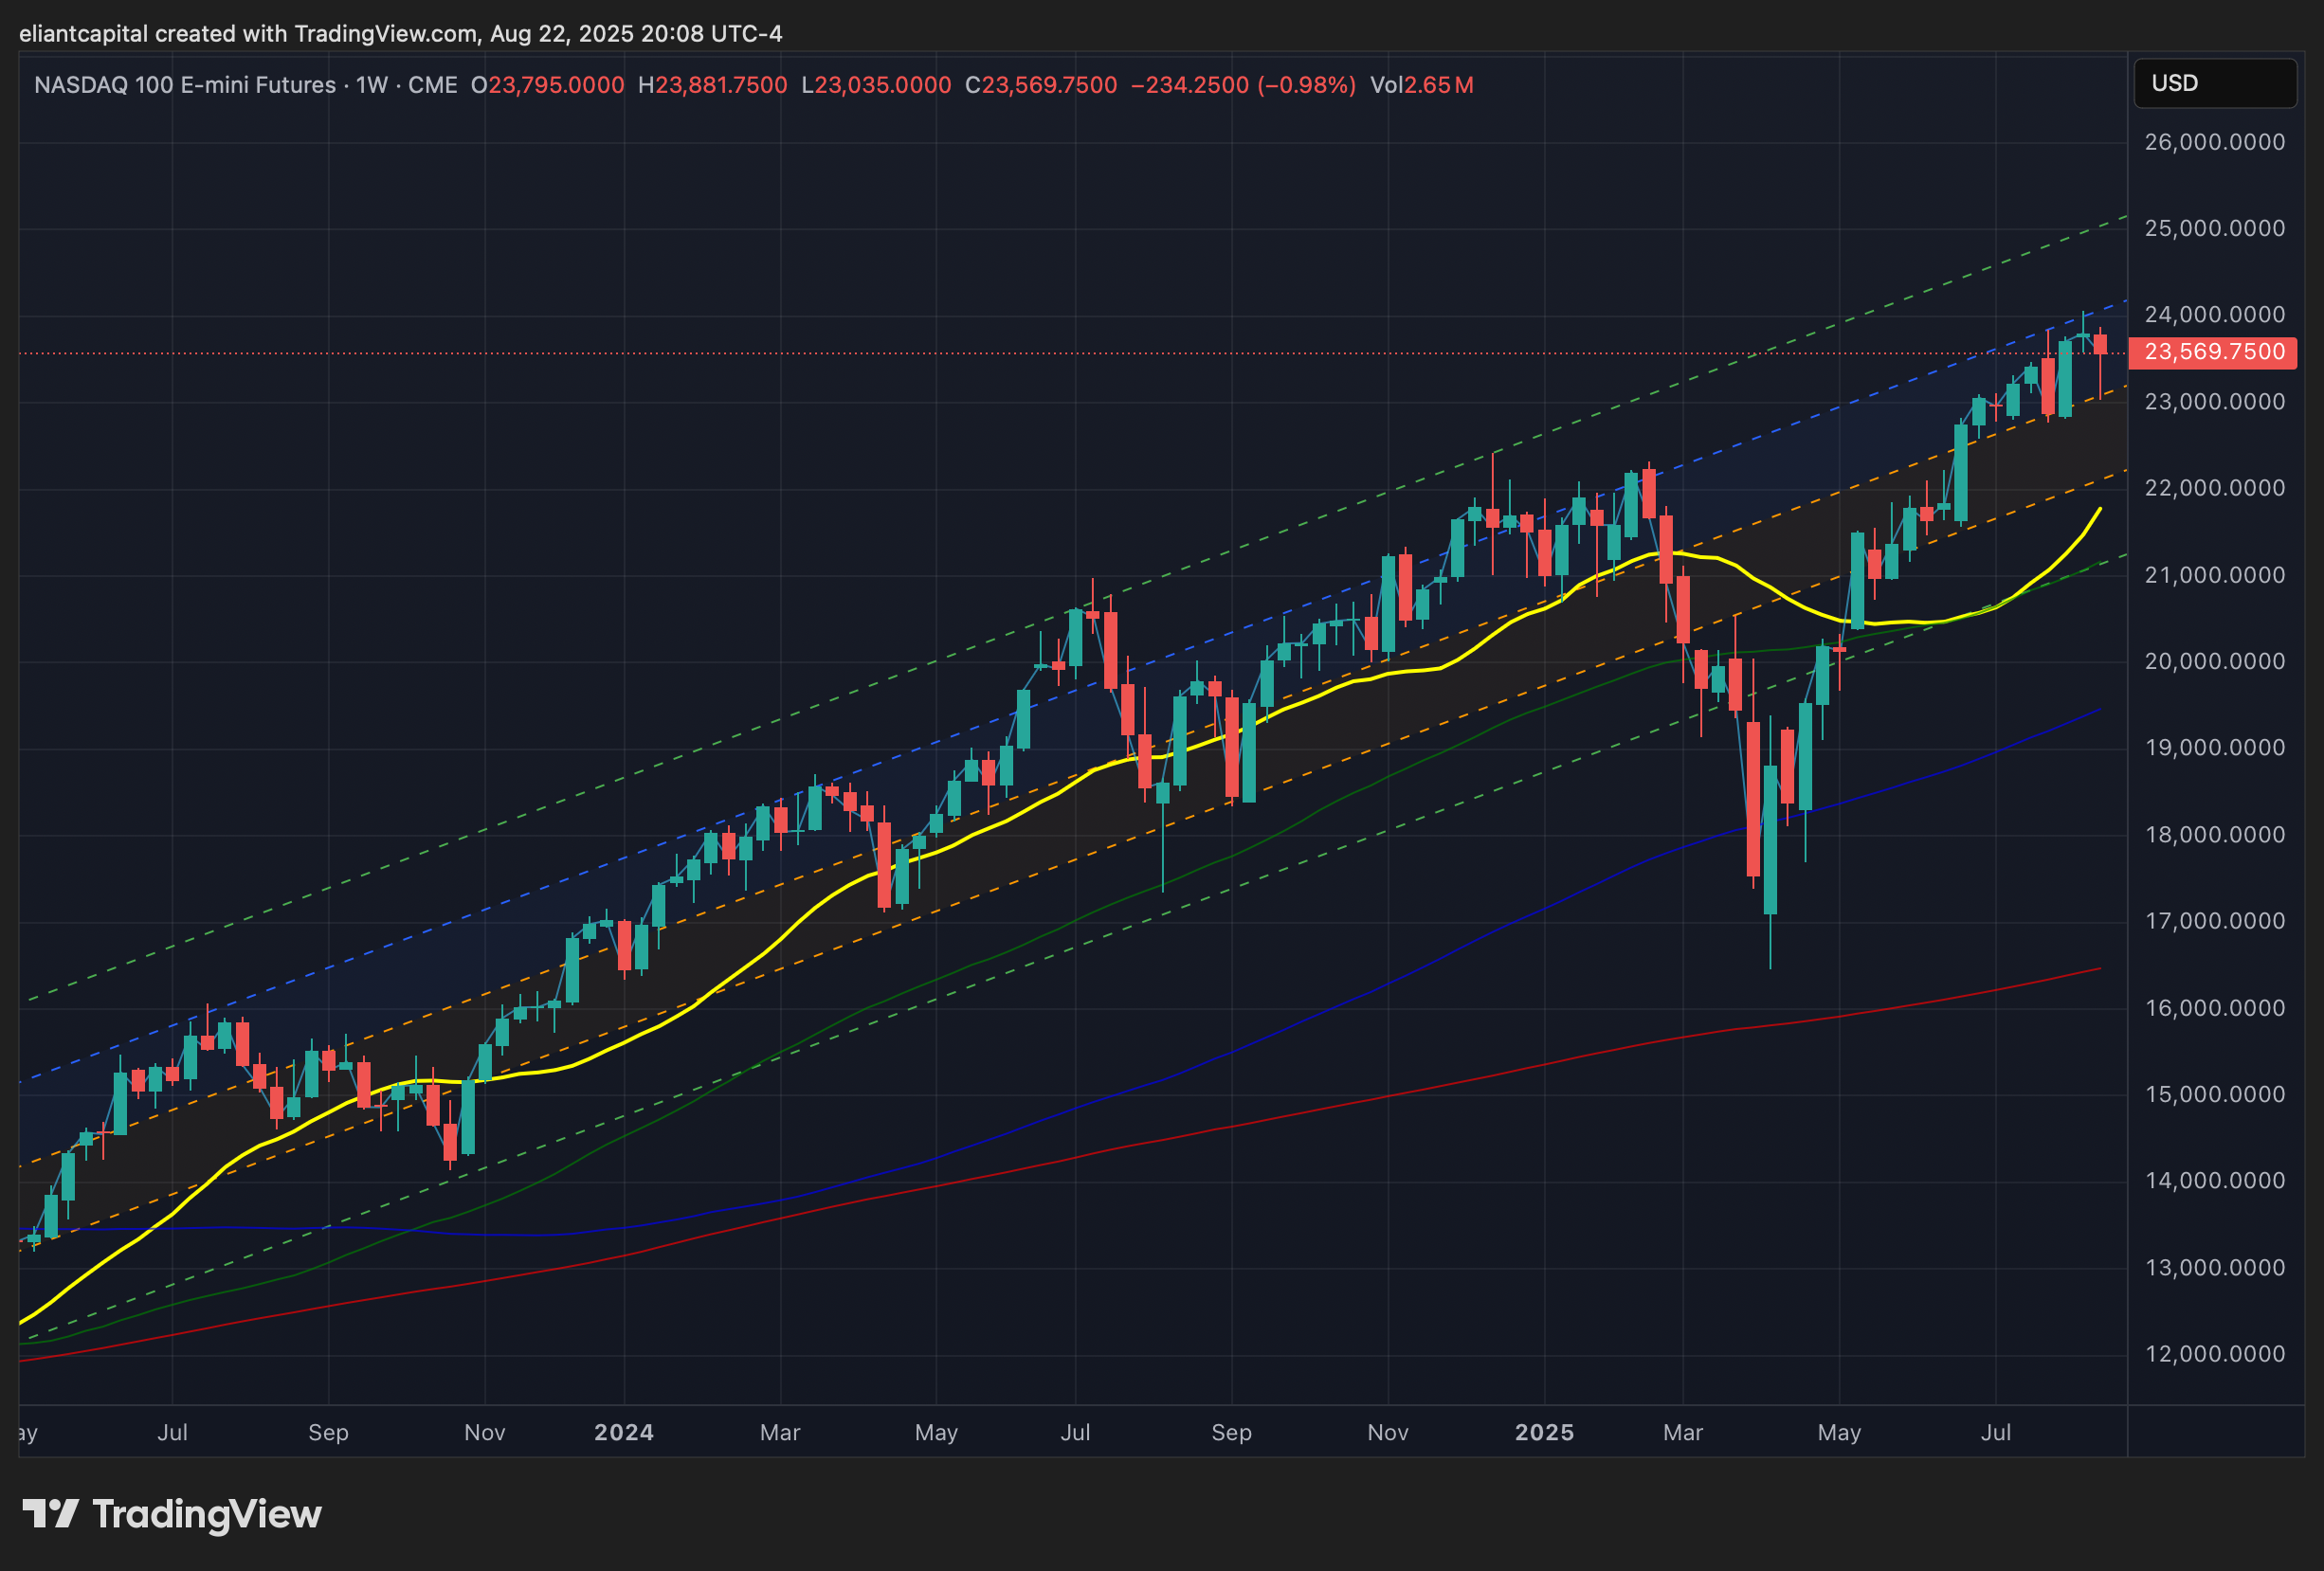The image size is (2324, 1571).
Task: Click the yellow moving average line end
Action: (x=2098, y=511)
